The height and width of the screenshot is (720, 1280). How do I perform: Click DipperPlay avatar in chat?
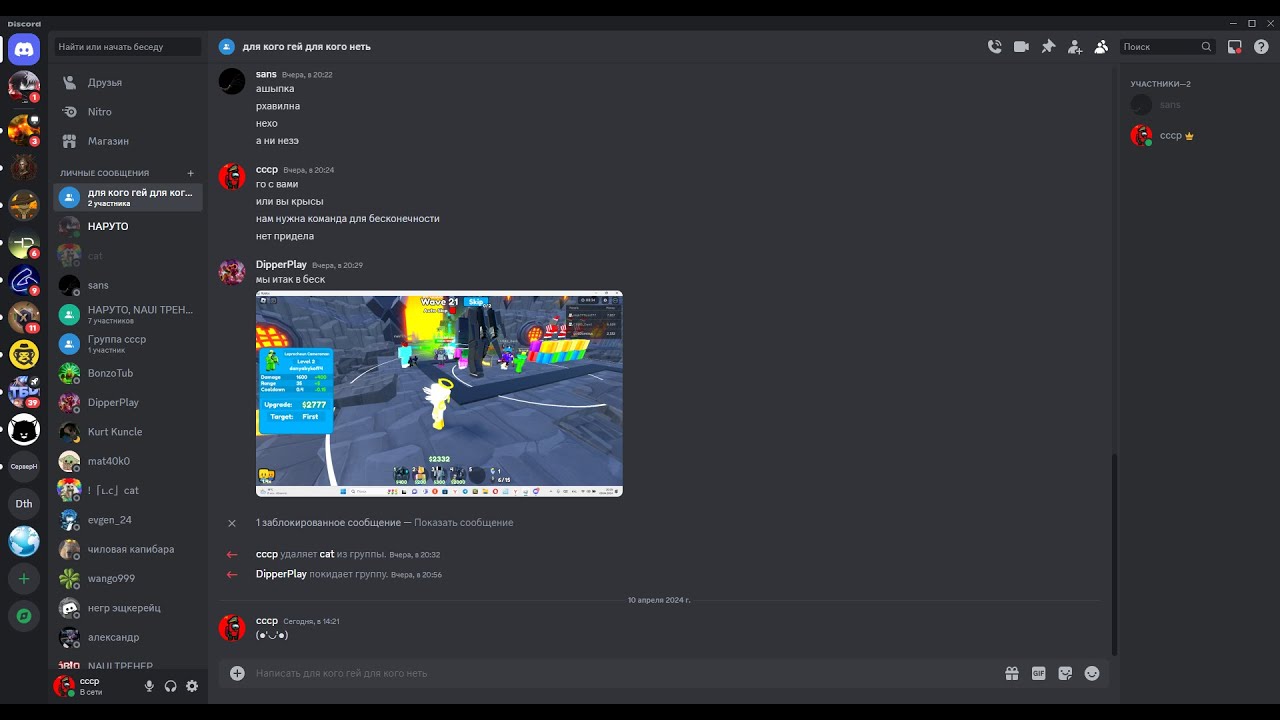tap(232, 272)
